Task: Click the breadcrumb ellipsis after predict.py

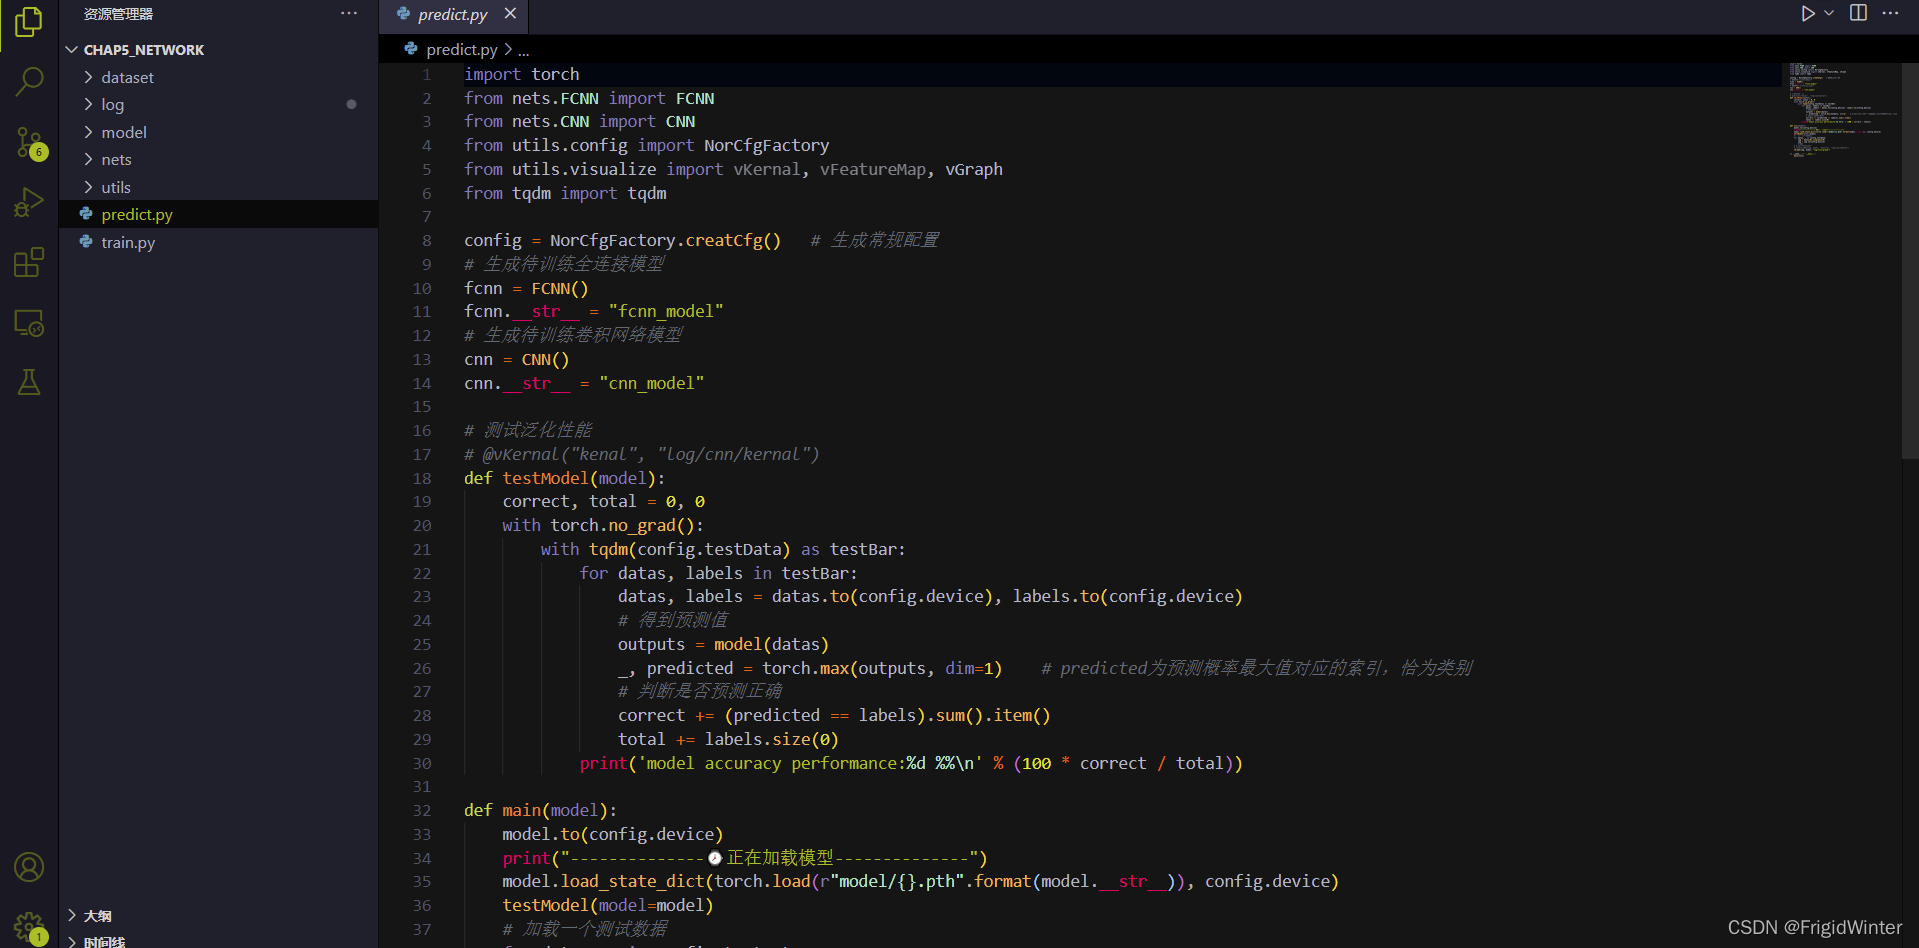Action: pos(524,50)
